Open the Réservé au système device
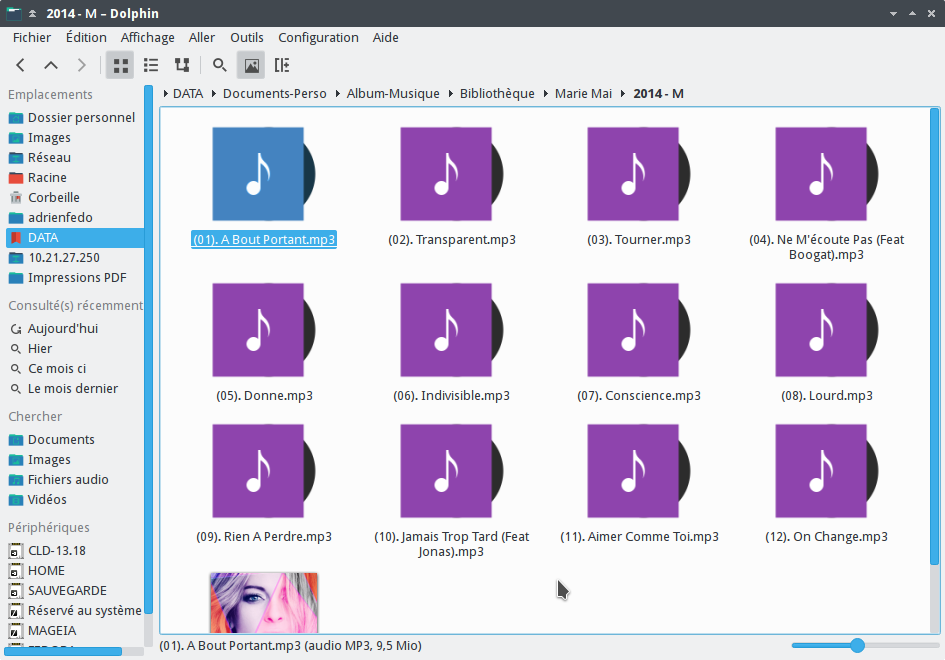Screen dimensions: 945x660 click(x=75, y=611)
